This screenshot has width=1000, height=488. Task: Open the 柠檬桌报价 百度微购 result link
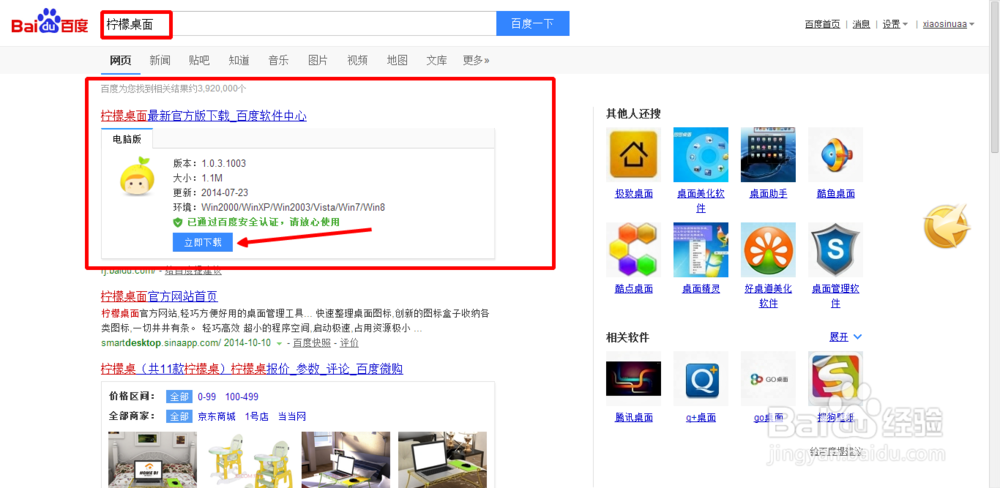252,369
